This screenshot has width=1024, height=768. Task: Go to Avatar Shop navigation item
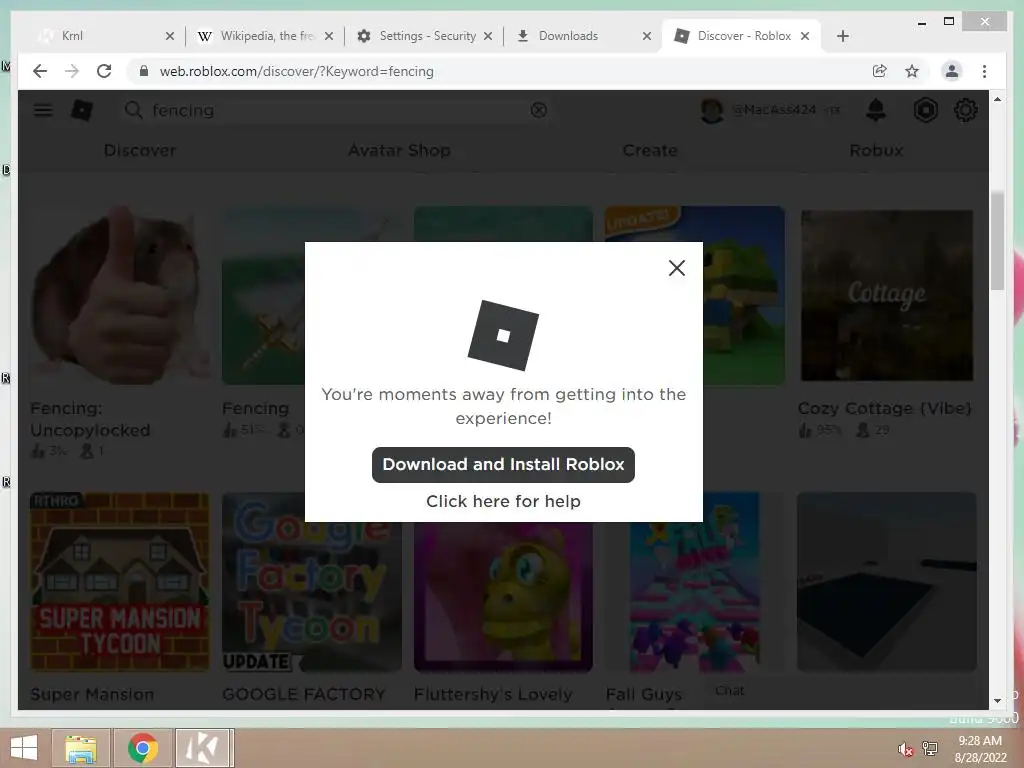click(x=399, y=150)
